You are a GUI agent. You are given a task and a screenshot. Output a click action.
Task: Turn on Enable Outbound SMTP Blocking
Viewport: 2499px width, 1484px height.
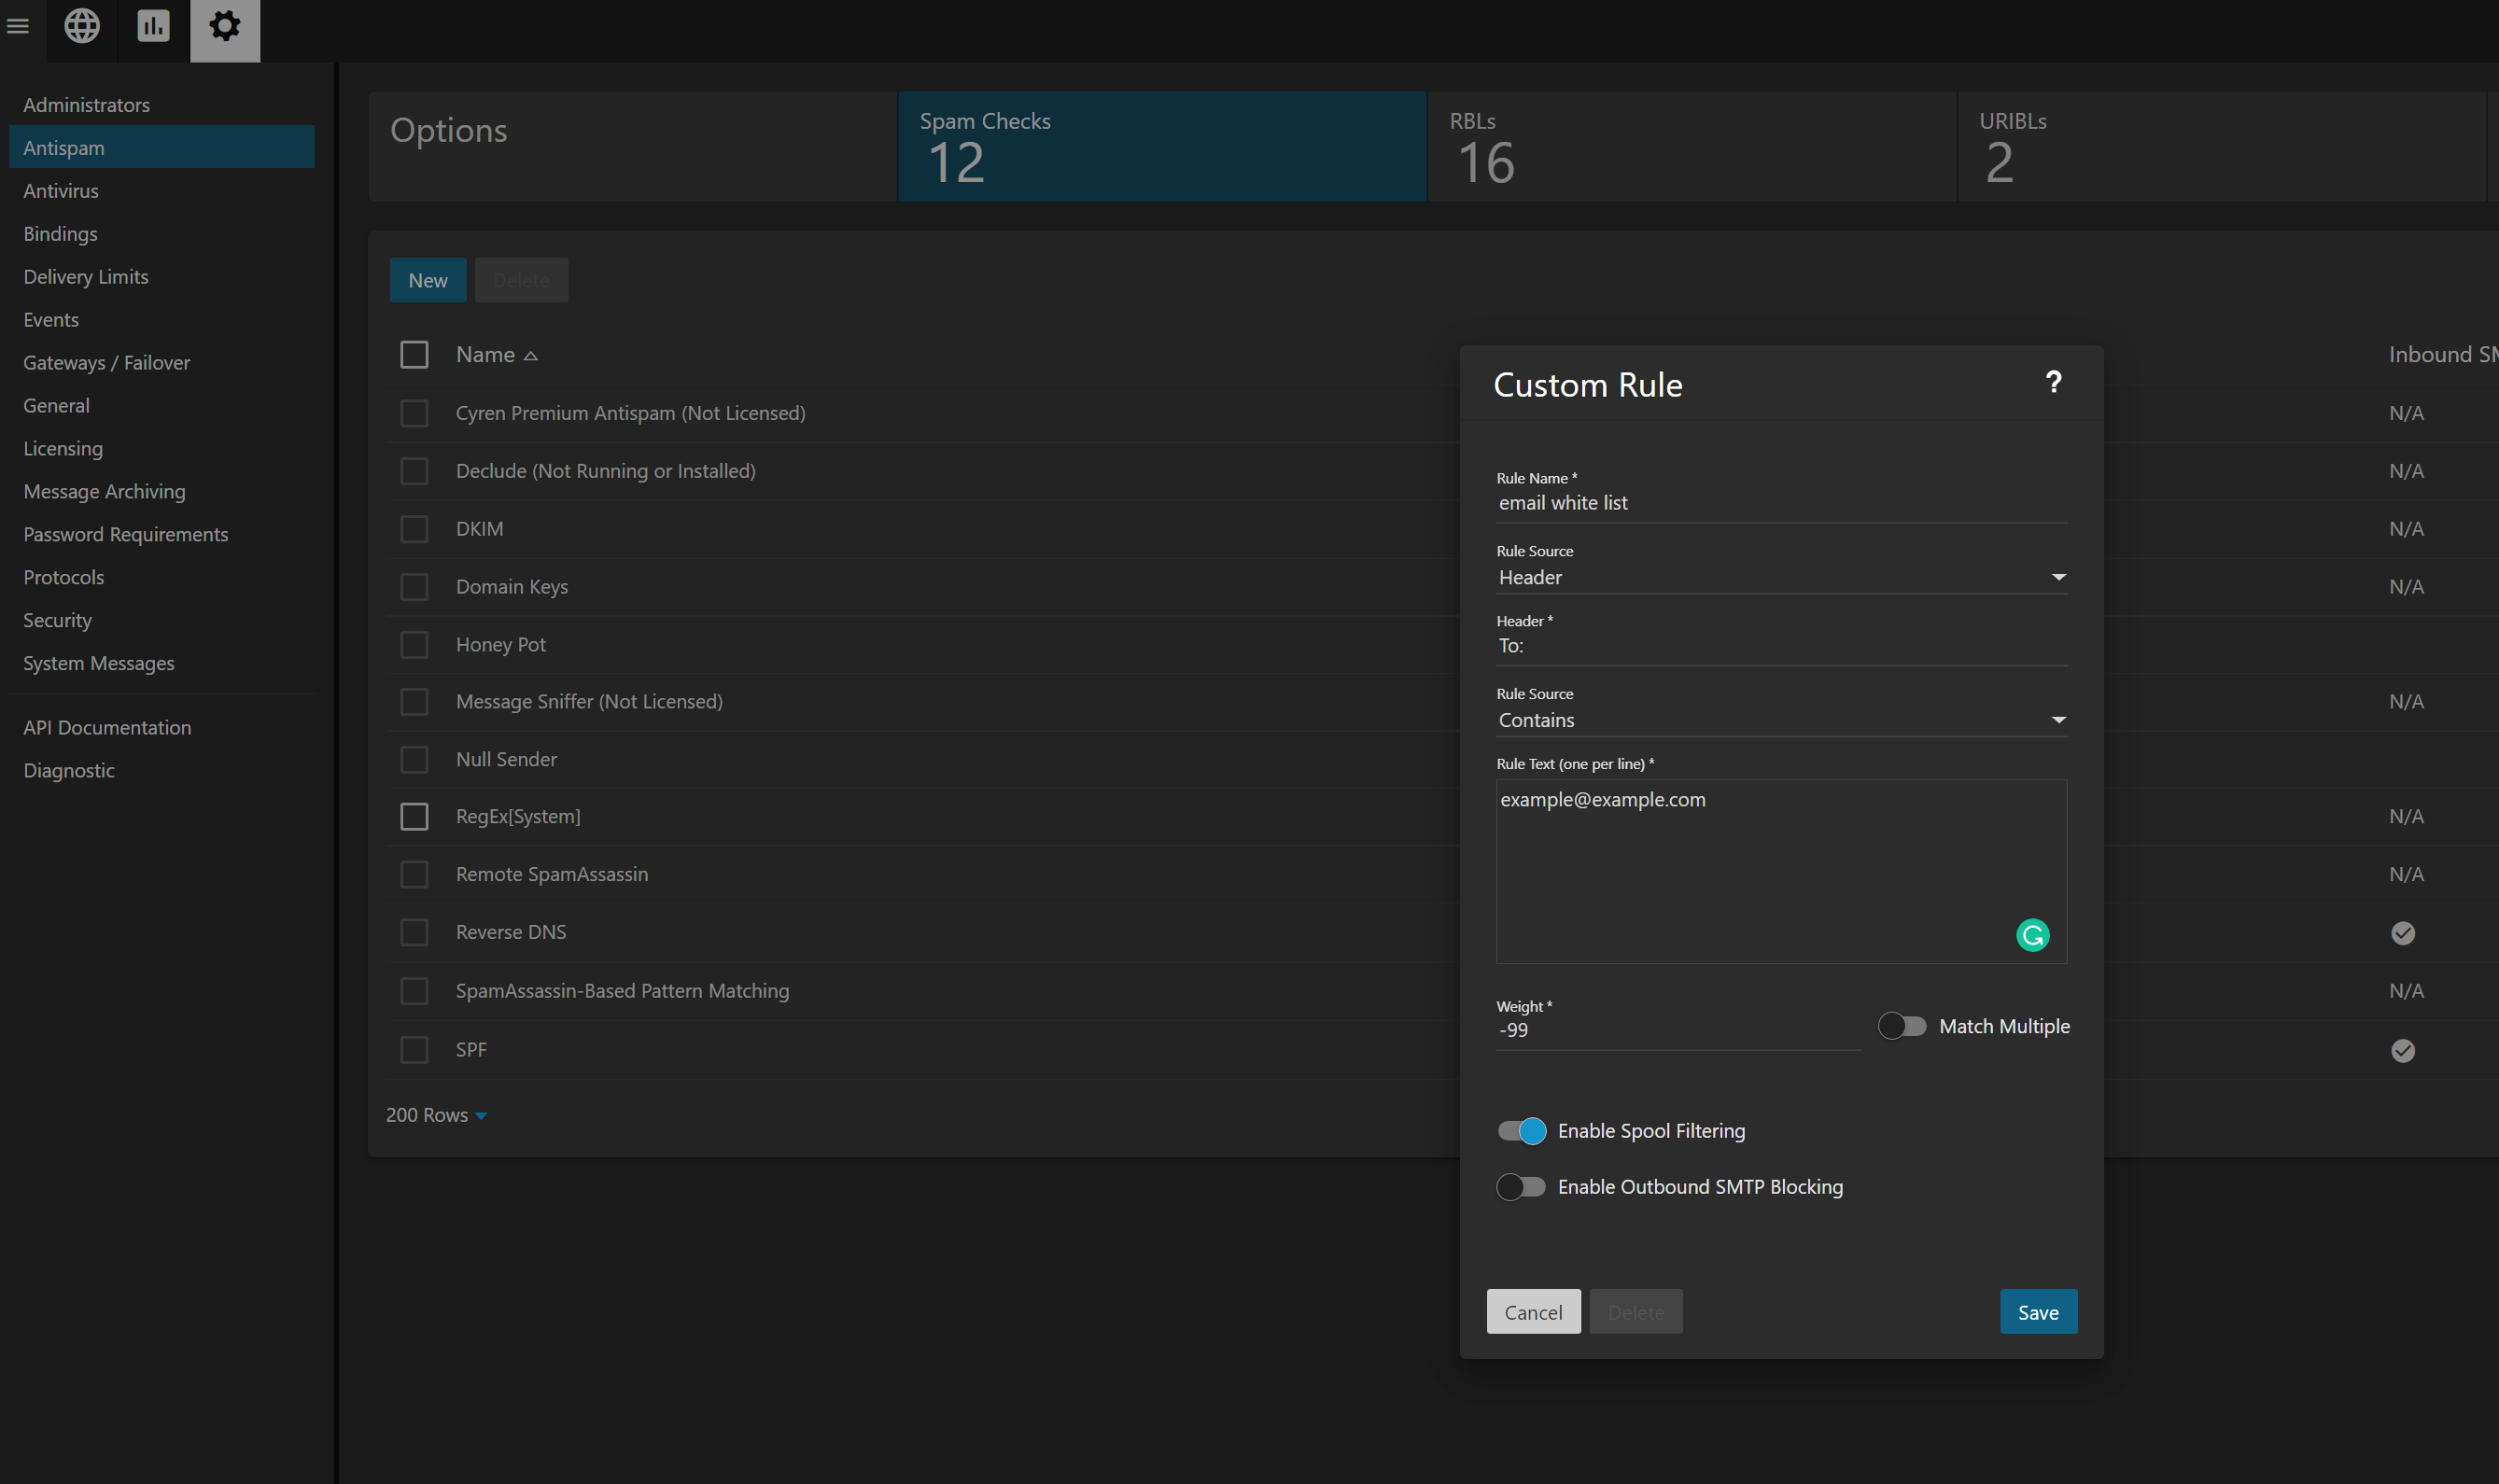click(1521, 1187)
